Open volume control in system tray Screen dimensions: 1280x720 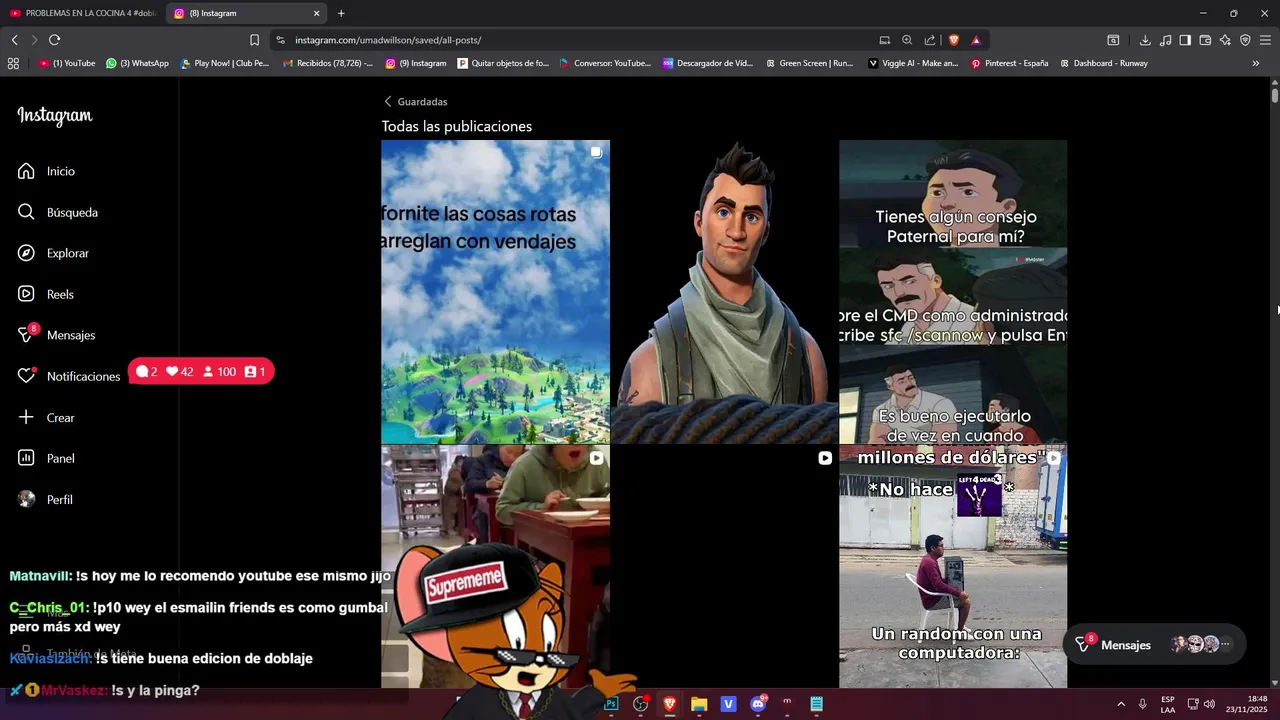tap(1209, 704)
